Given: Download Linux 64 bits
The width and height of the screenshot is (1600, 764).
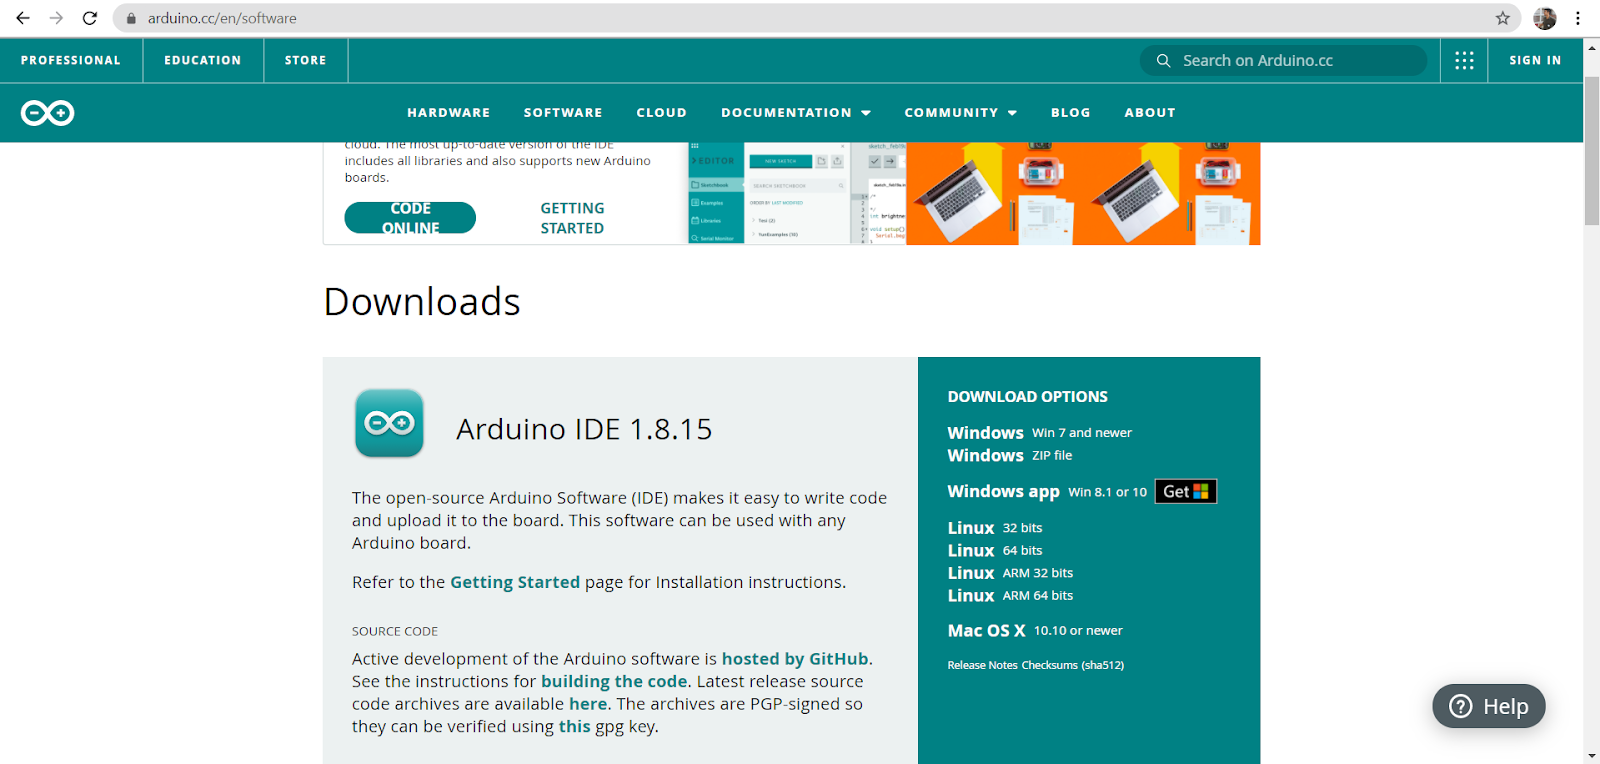Looking at the screenshot, I should pos(995,550).
